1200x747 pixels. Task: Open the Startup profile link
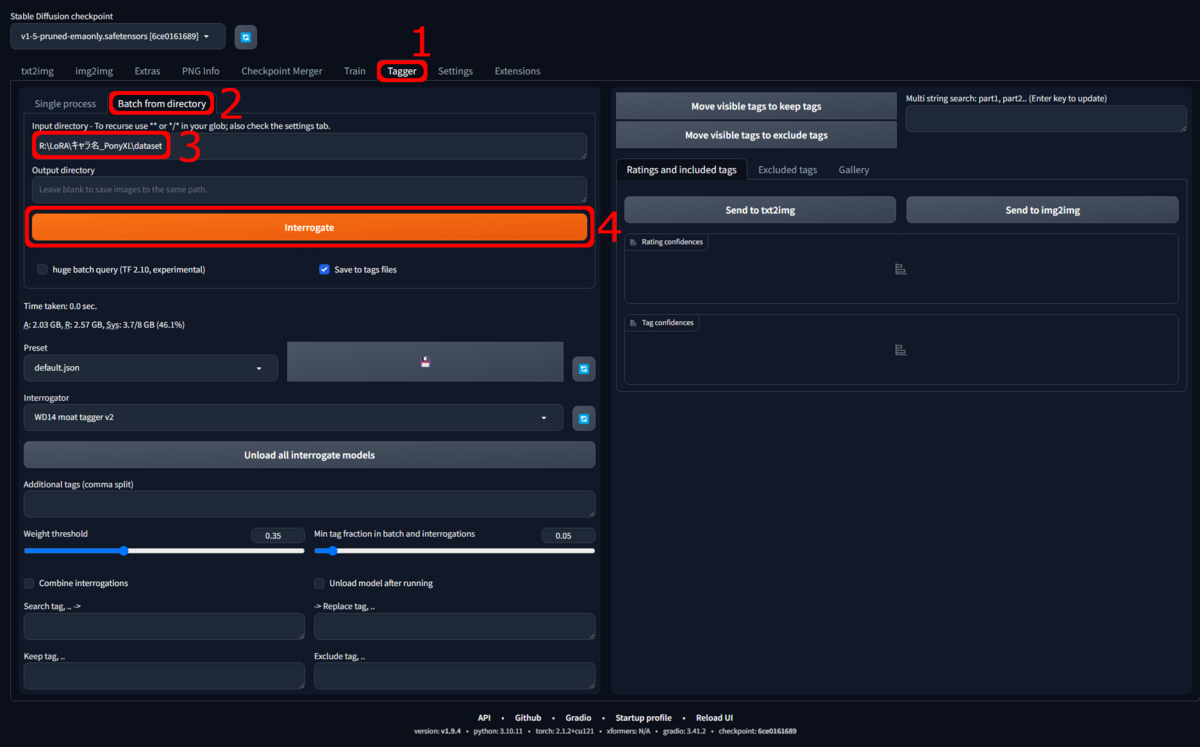tap(644, 718)
